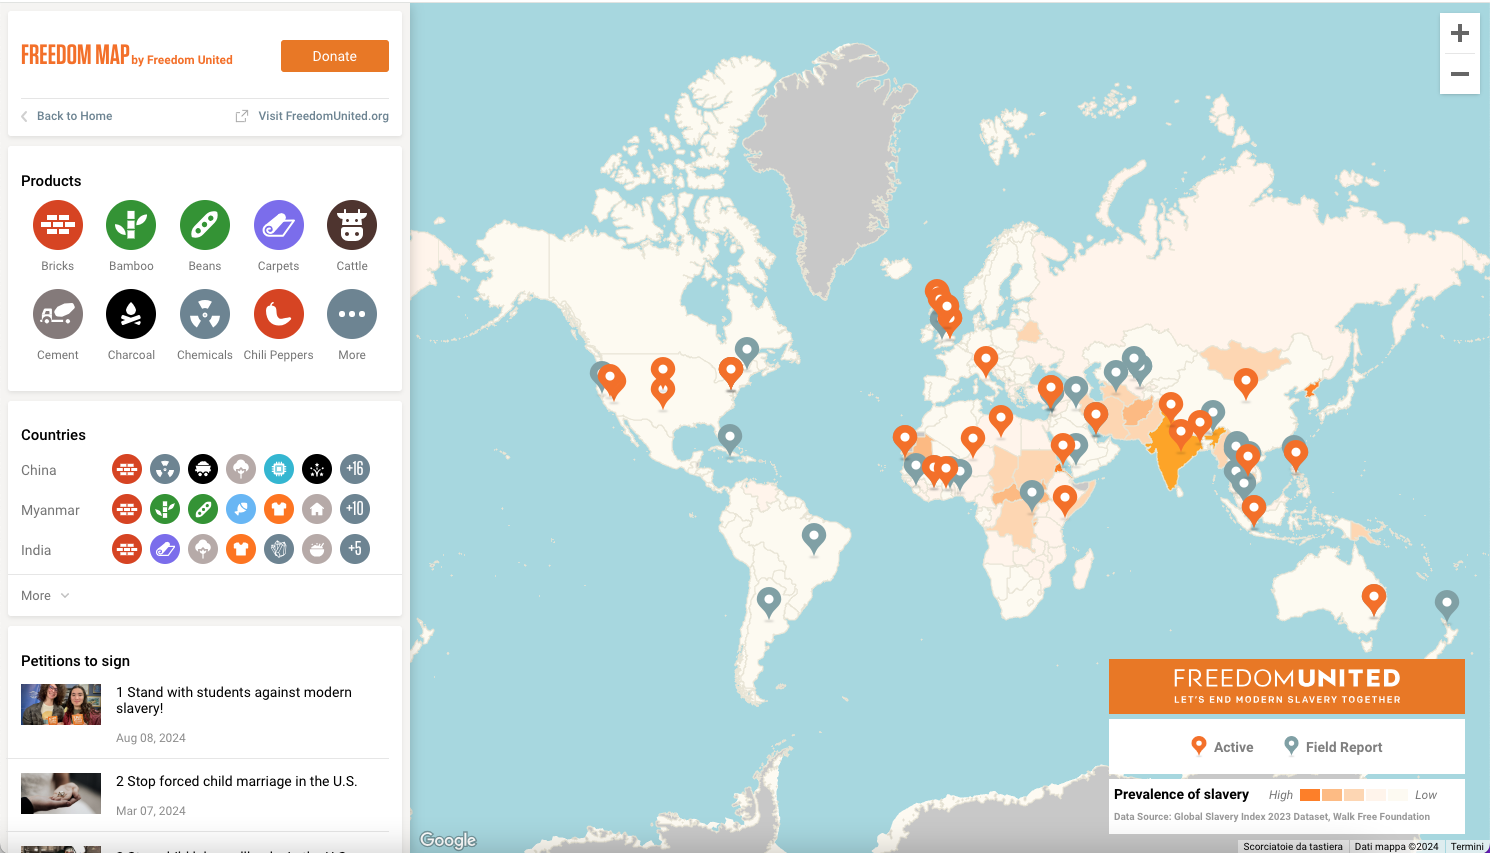Zoom out of the map
This screenshot has width=1490, height=853.
click(x=1459, y=74)
